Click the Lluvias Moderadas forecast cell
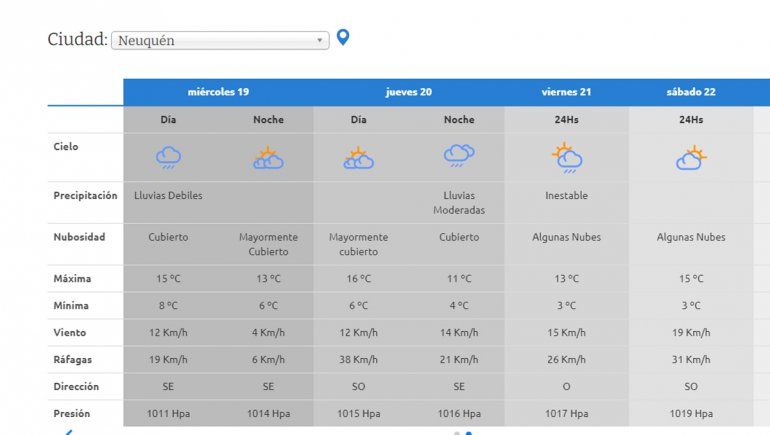Image resolution: width=770 pixels, height=435 pixels. click(x=459, y=203)
